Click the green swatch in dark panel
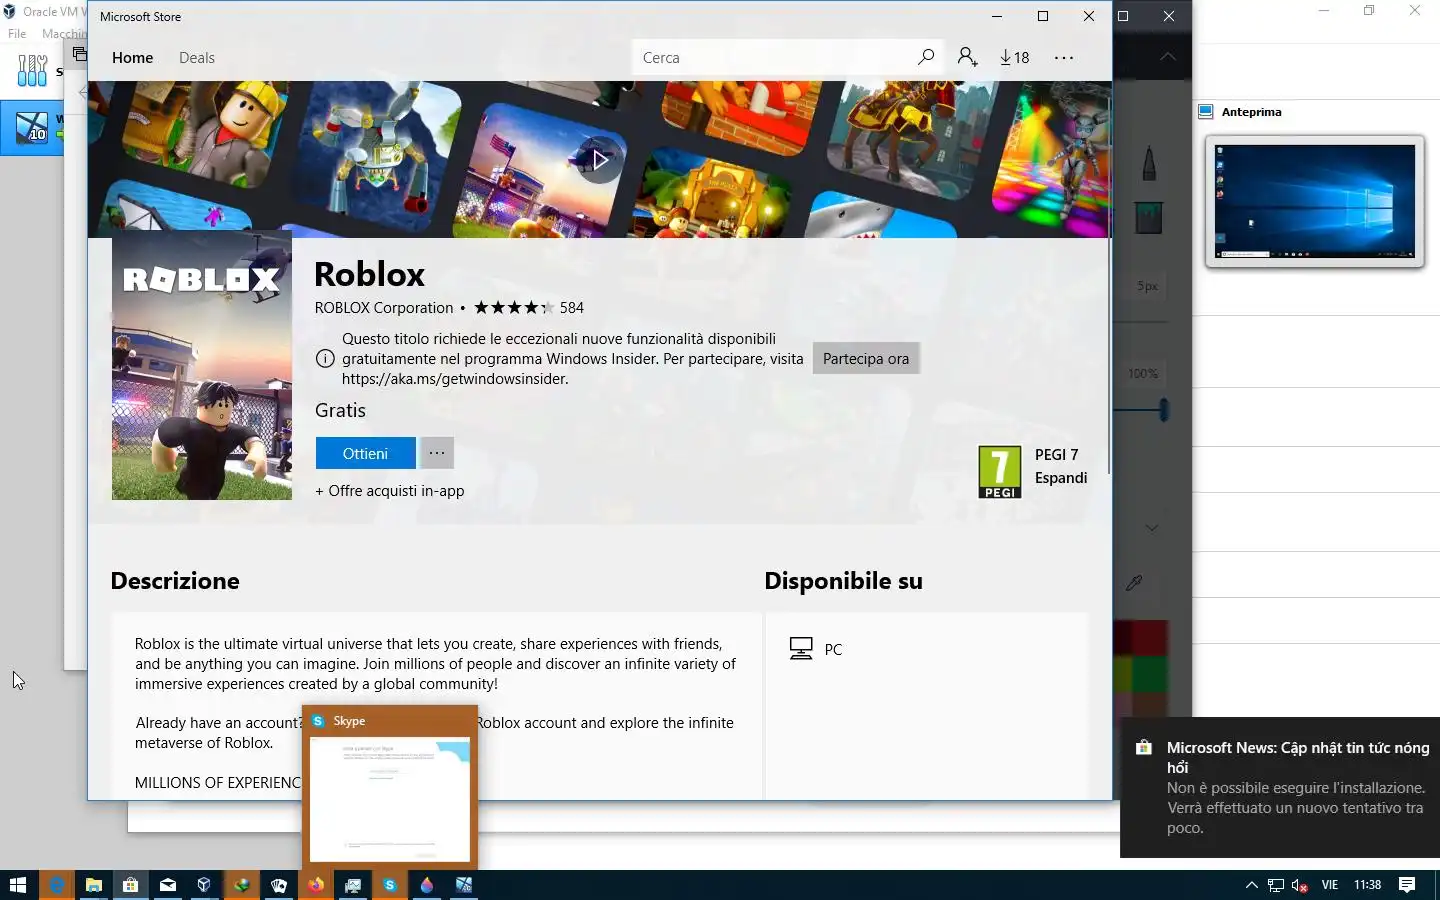Viewport: 1440px width, 900px height. tap(1149, 674)
